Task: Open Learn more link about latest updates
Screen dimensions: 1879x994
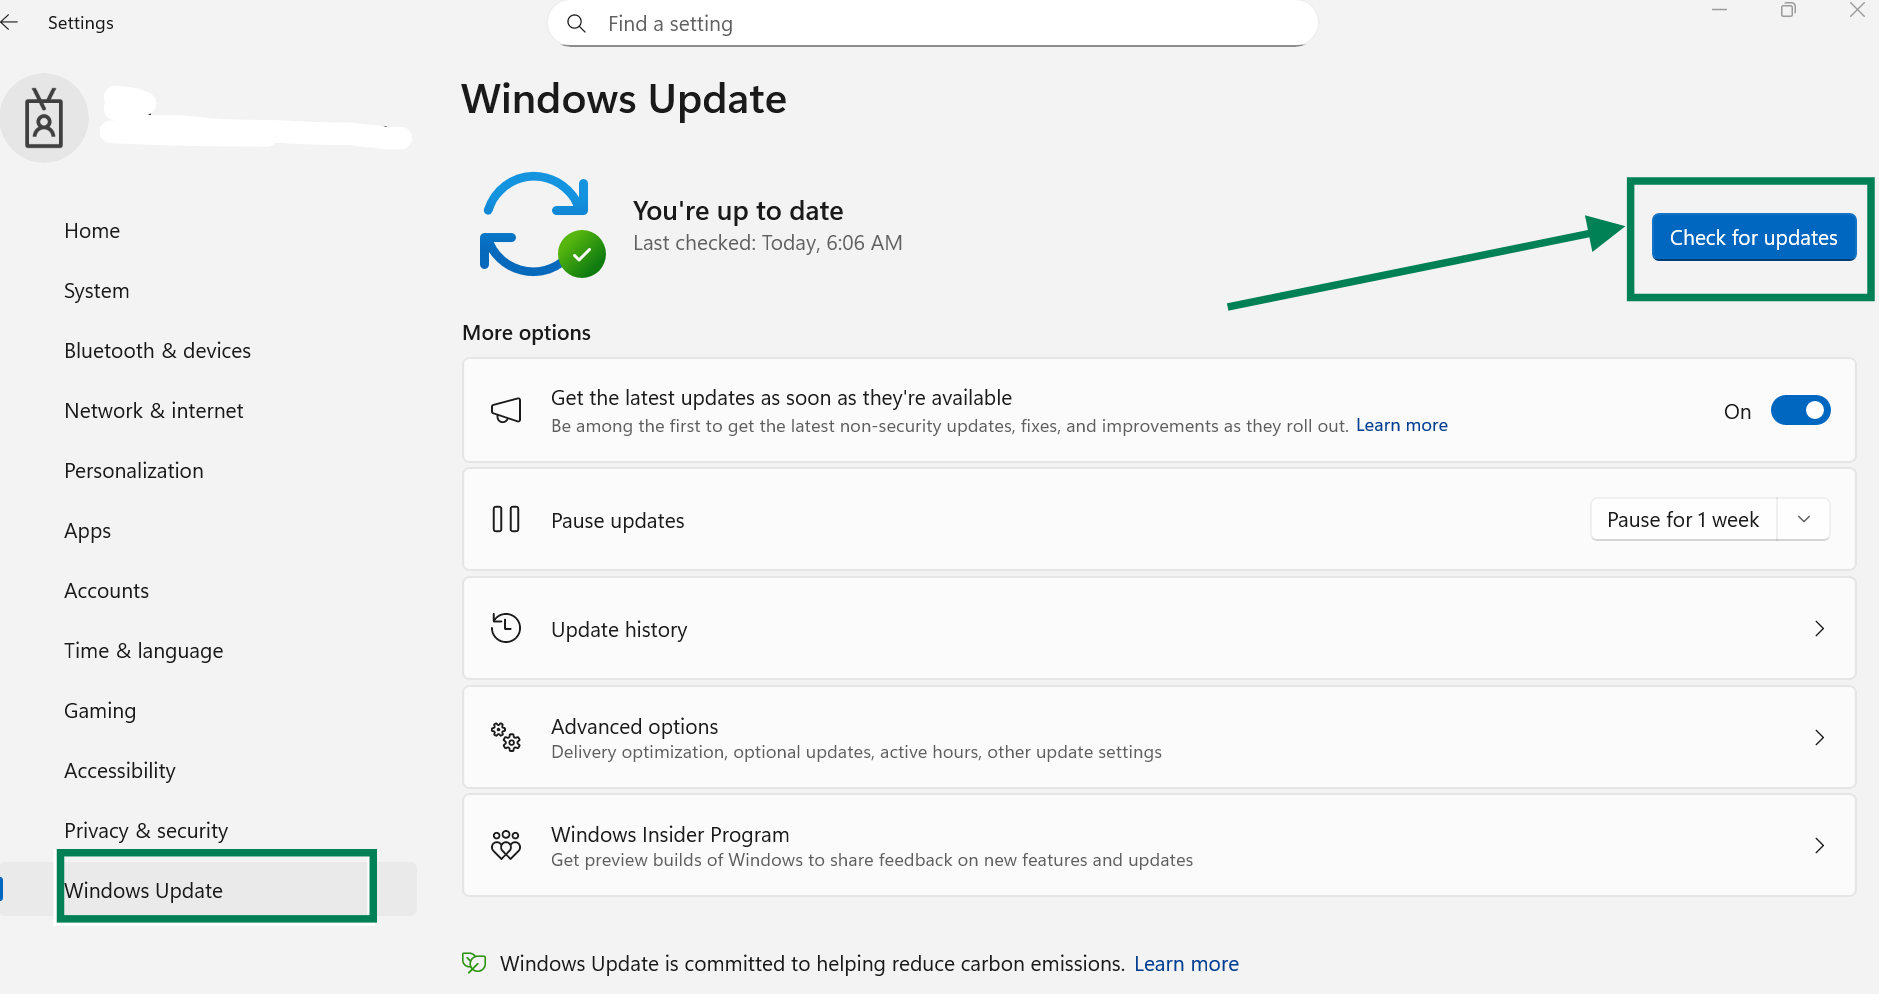Action: (x=1402, y=425)
